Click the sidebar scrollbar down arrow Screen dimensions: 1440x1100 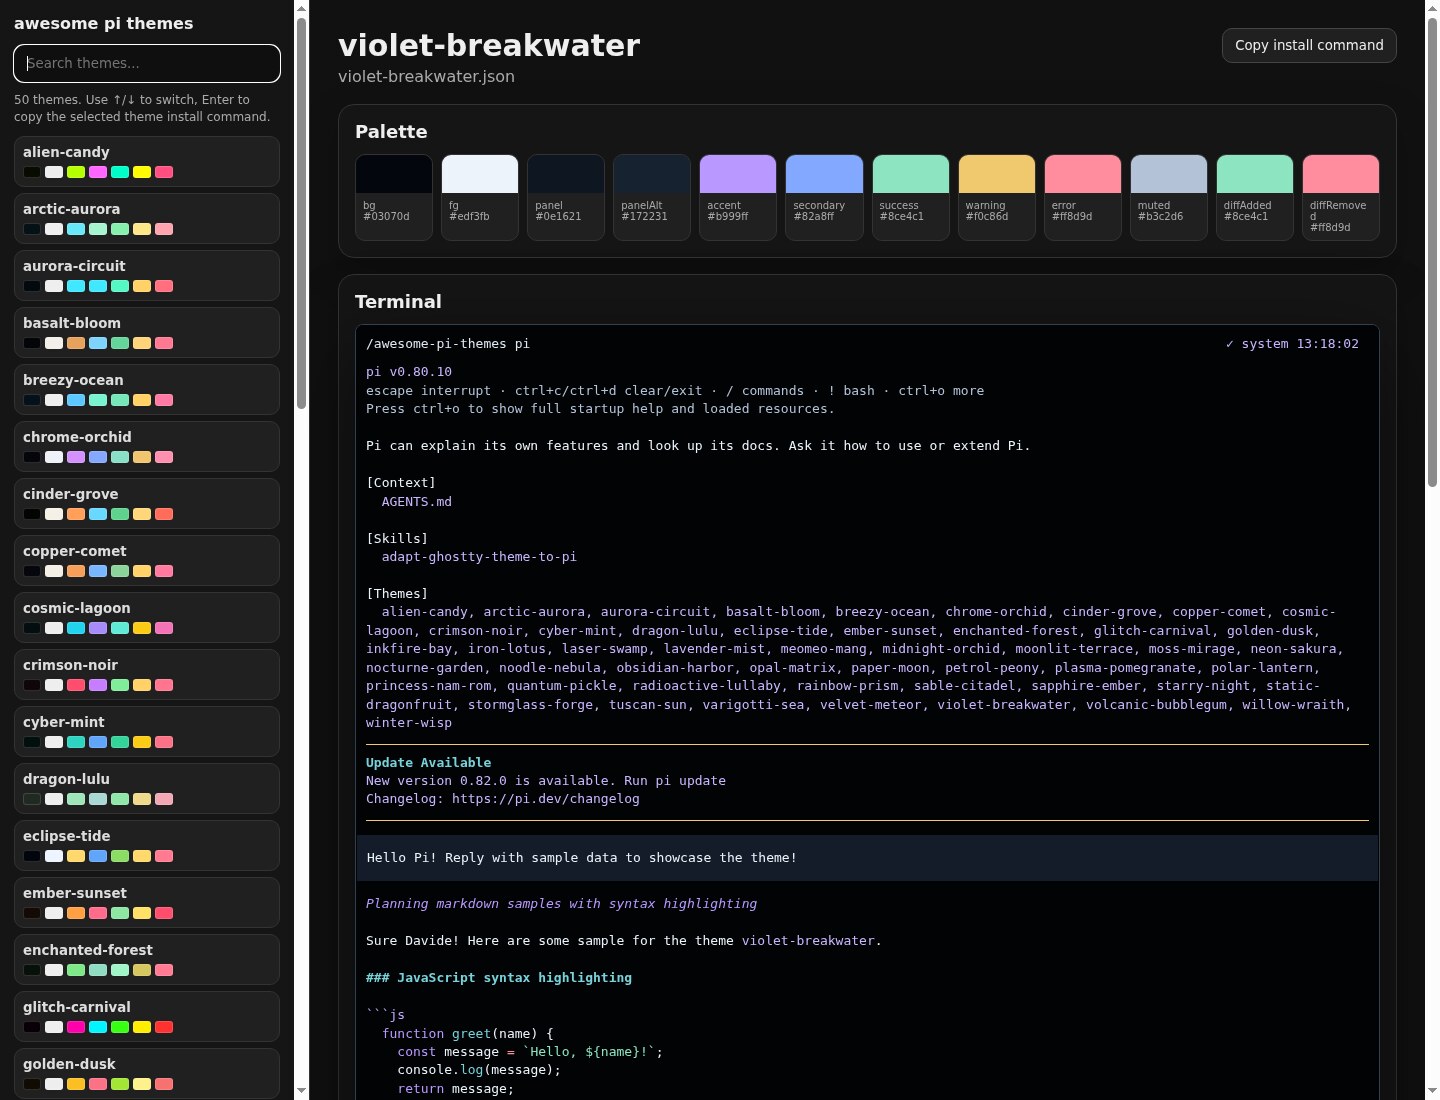coord(301,1090)
